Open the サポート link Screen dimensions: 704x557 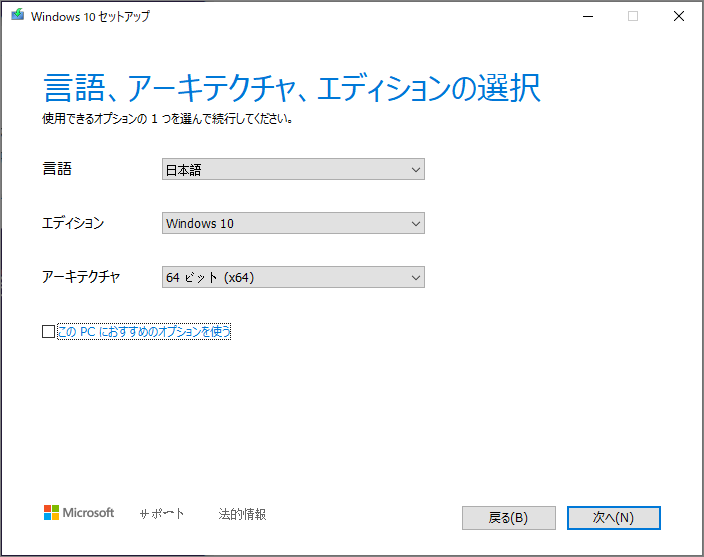click(162, 513)
